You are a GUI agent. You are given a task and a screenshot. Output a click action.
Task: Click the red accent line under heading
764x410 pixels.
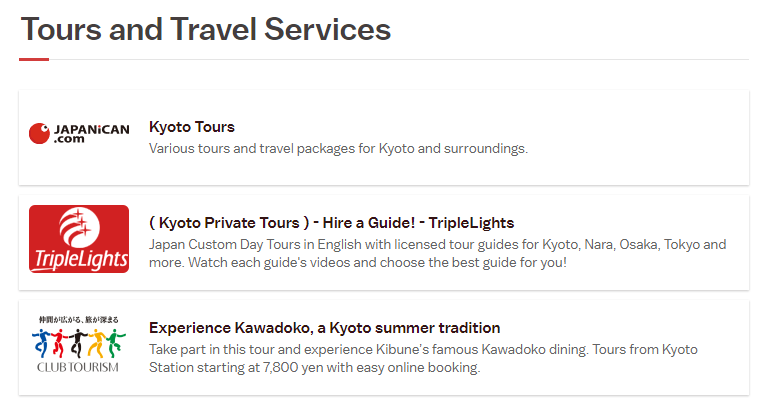[x=34, y=59]
